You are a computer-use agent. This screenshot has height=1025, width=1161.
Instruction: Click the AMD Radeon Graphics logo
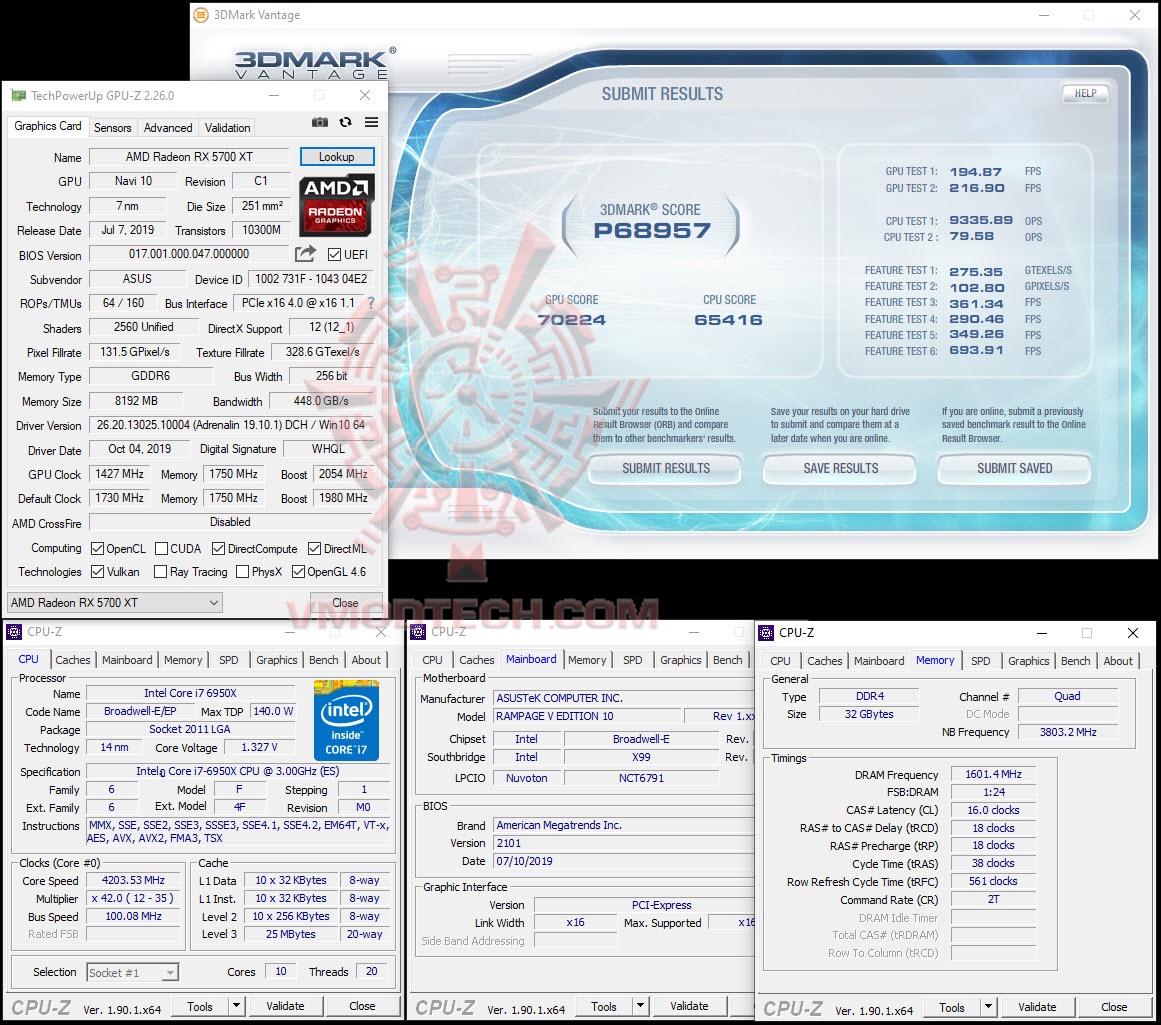point(336,205)
